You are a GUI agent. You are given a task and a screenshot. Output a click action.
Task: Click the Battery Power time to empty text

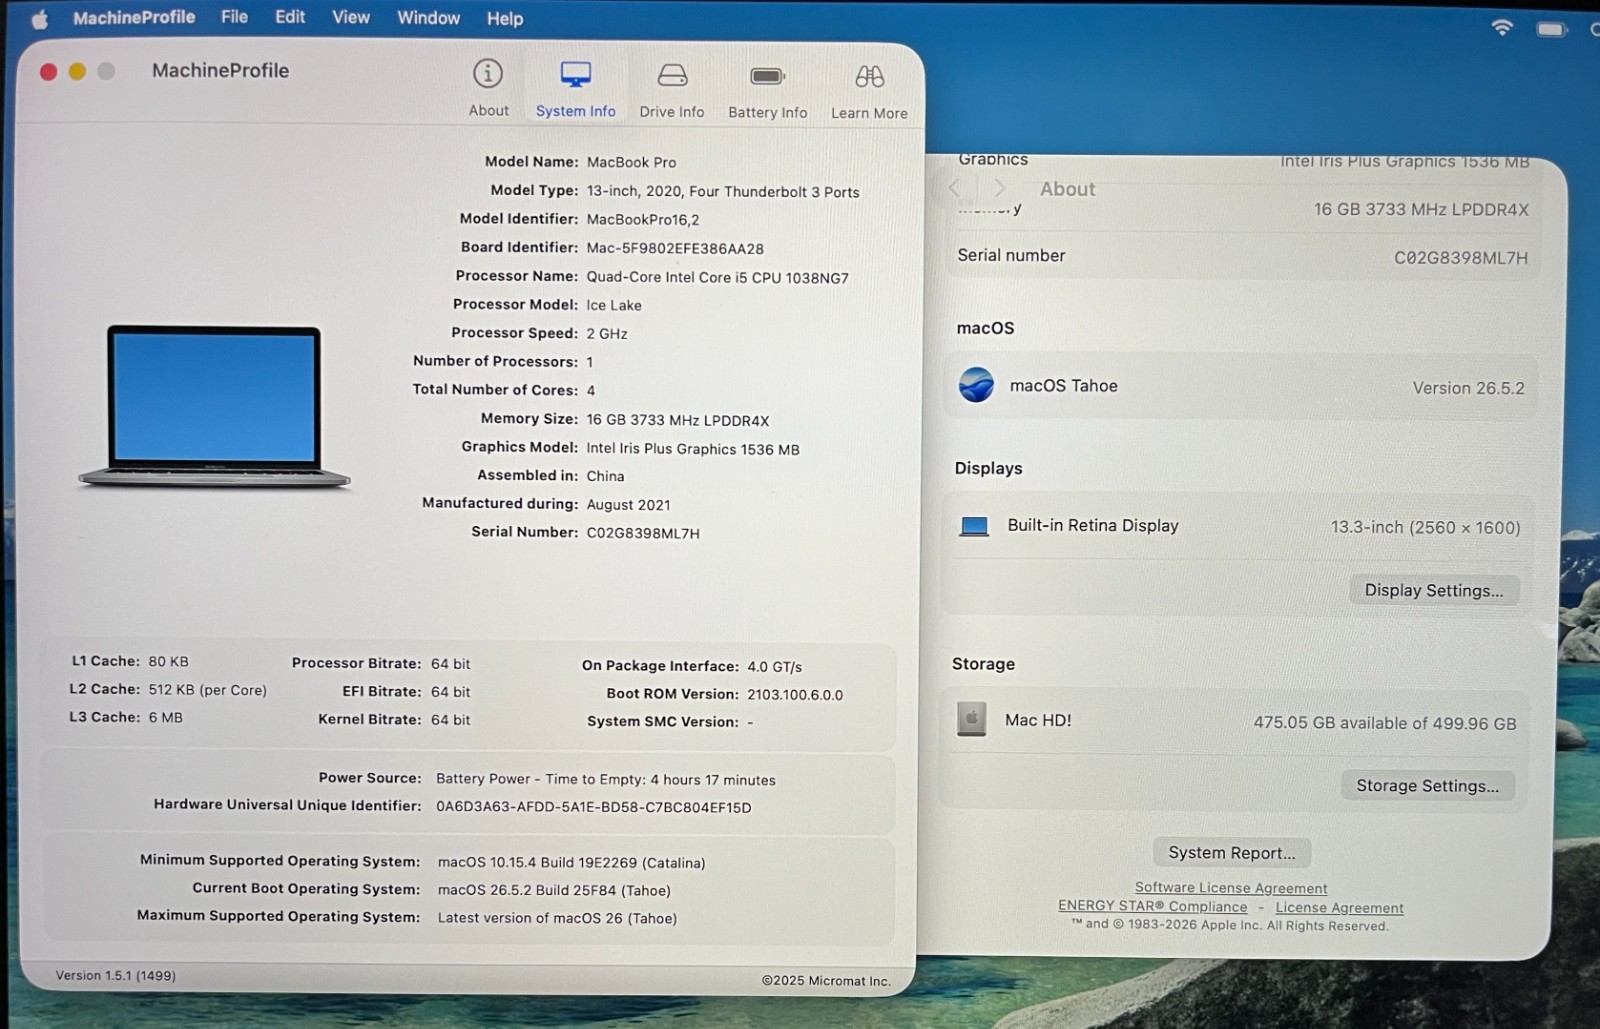pyautogui.click(x=606, y=779)
